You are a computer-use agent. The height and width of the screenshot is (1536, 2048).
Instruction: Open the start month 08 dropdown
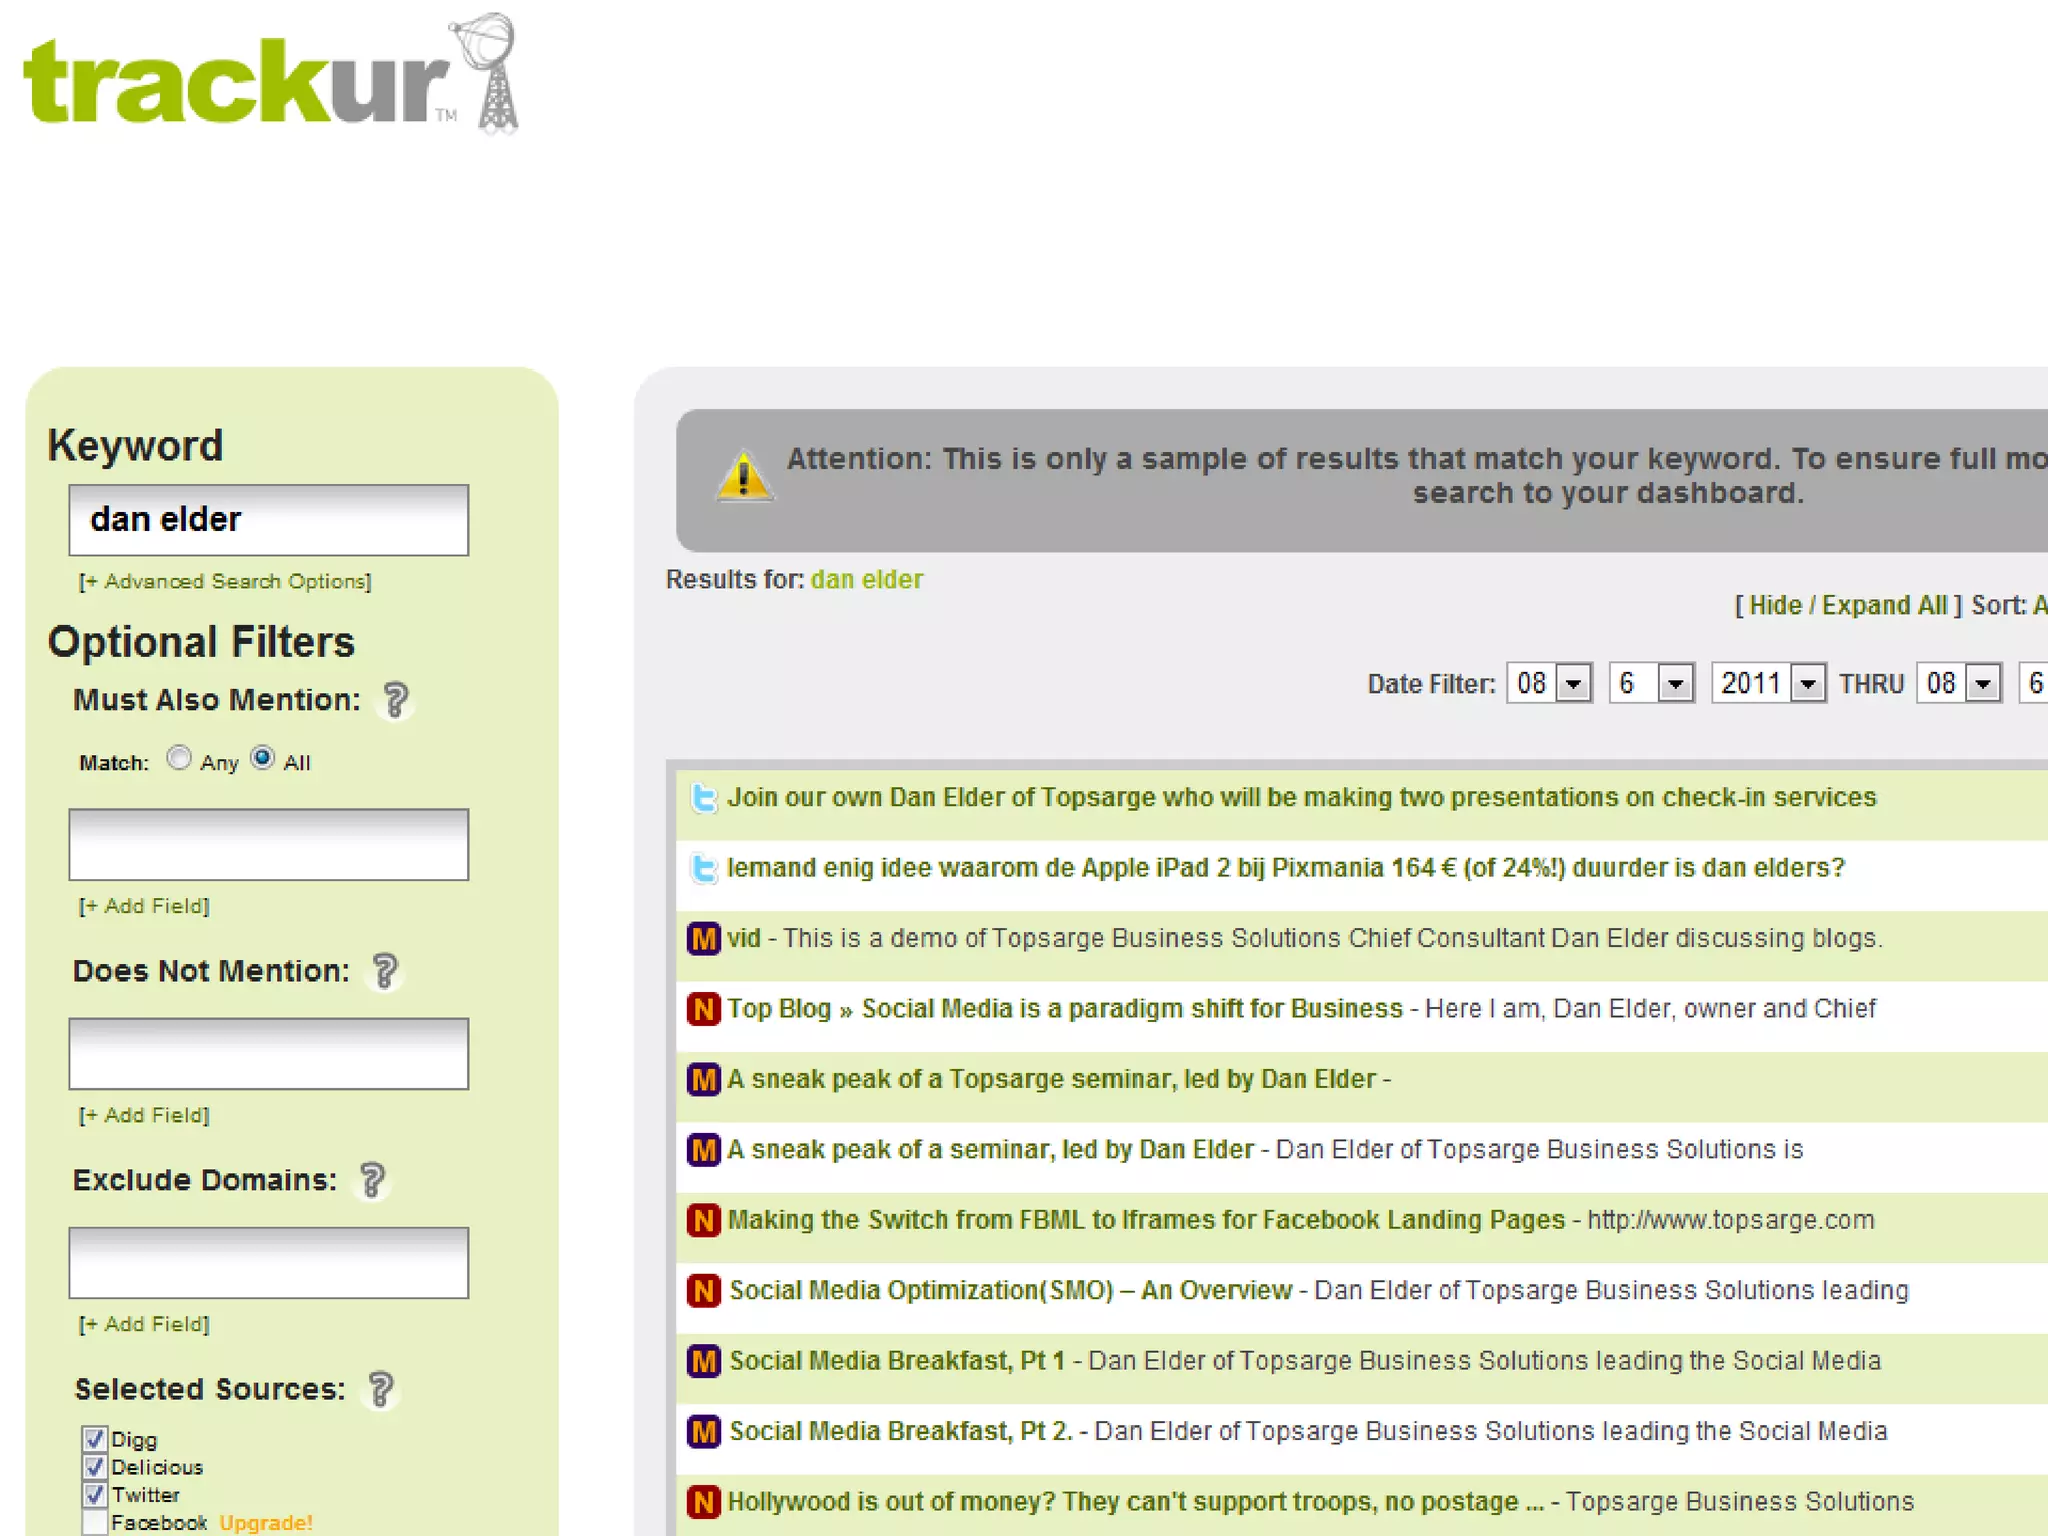(x=1574, y=684)
